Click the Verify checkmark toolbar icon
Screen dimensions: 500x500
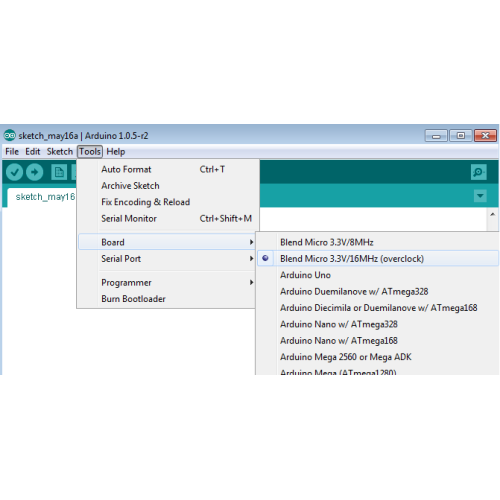(x=14, y=172)
